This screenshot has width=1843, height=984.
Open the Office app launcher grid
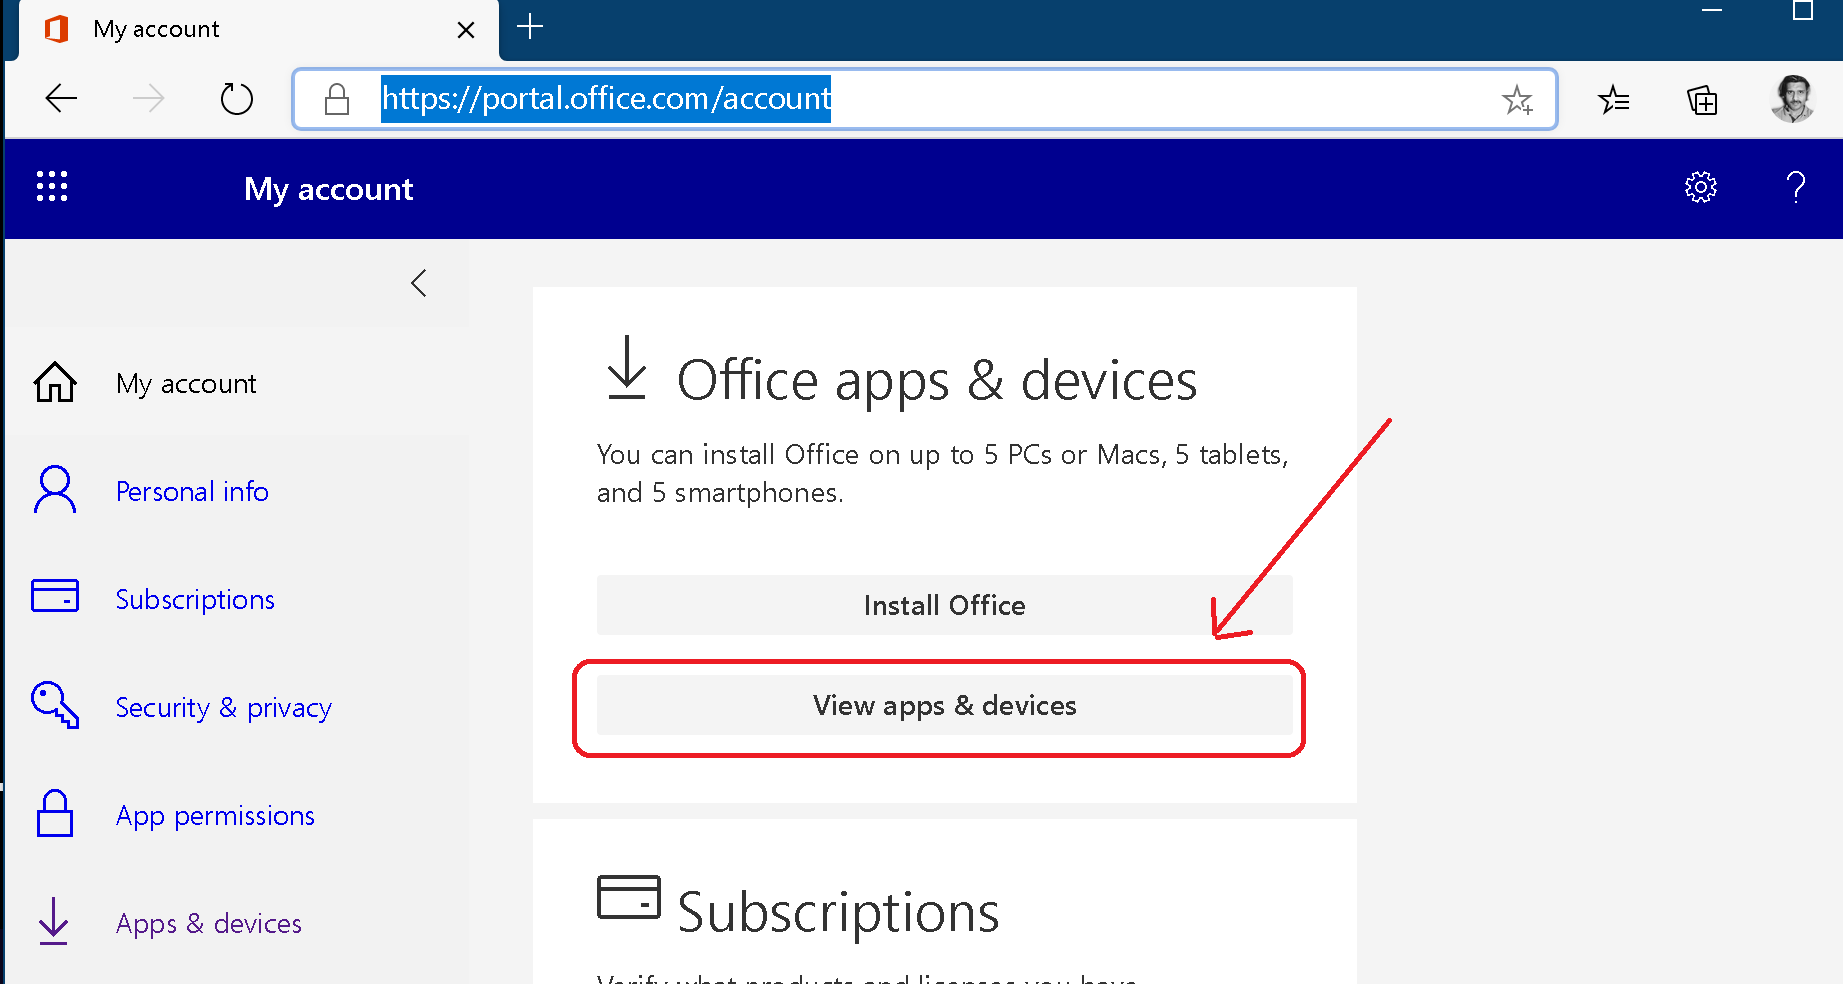(x=51, y=186)
